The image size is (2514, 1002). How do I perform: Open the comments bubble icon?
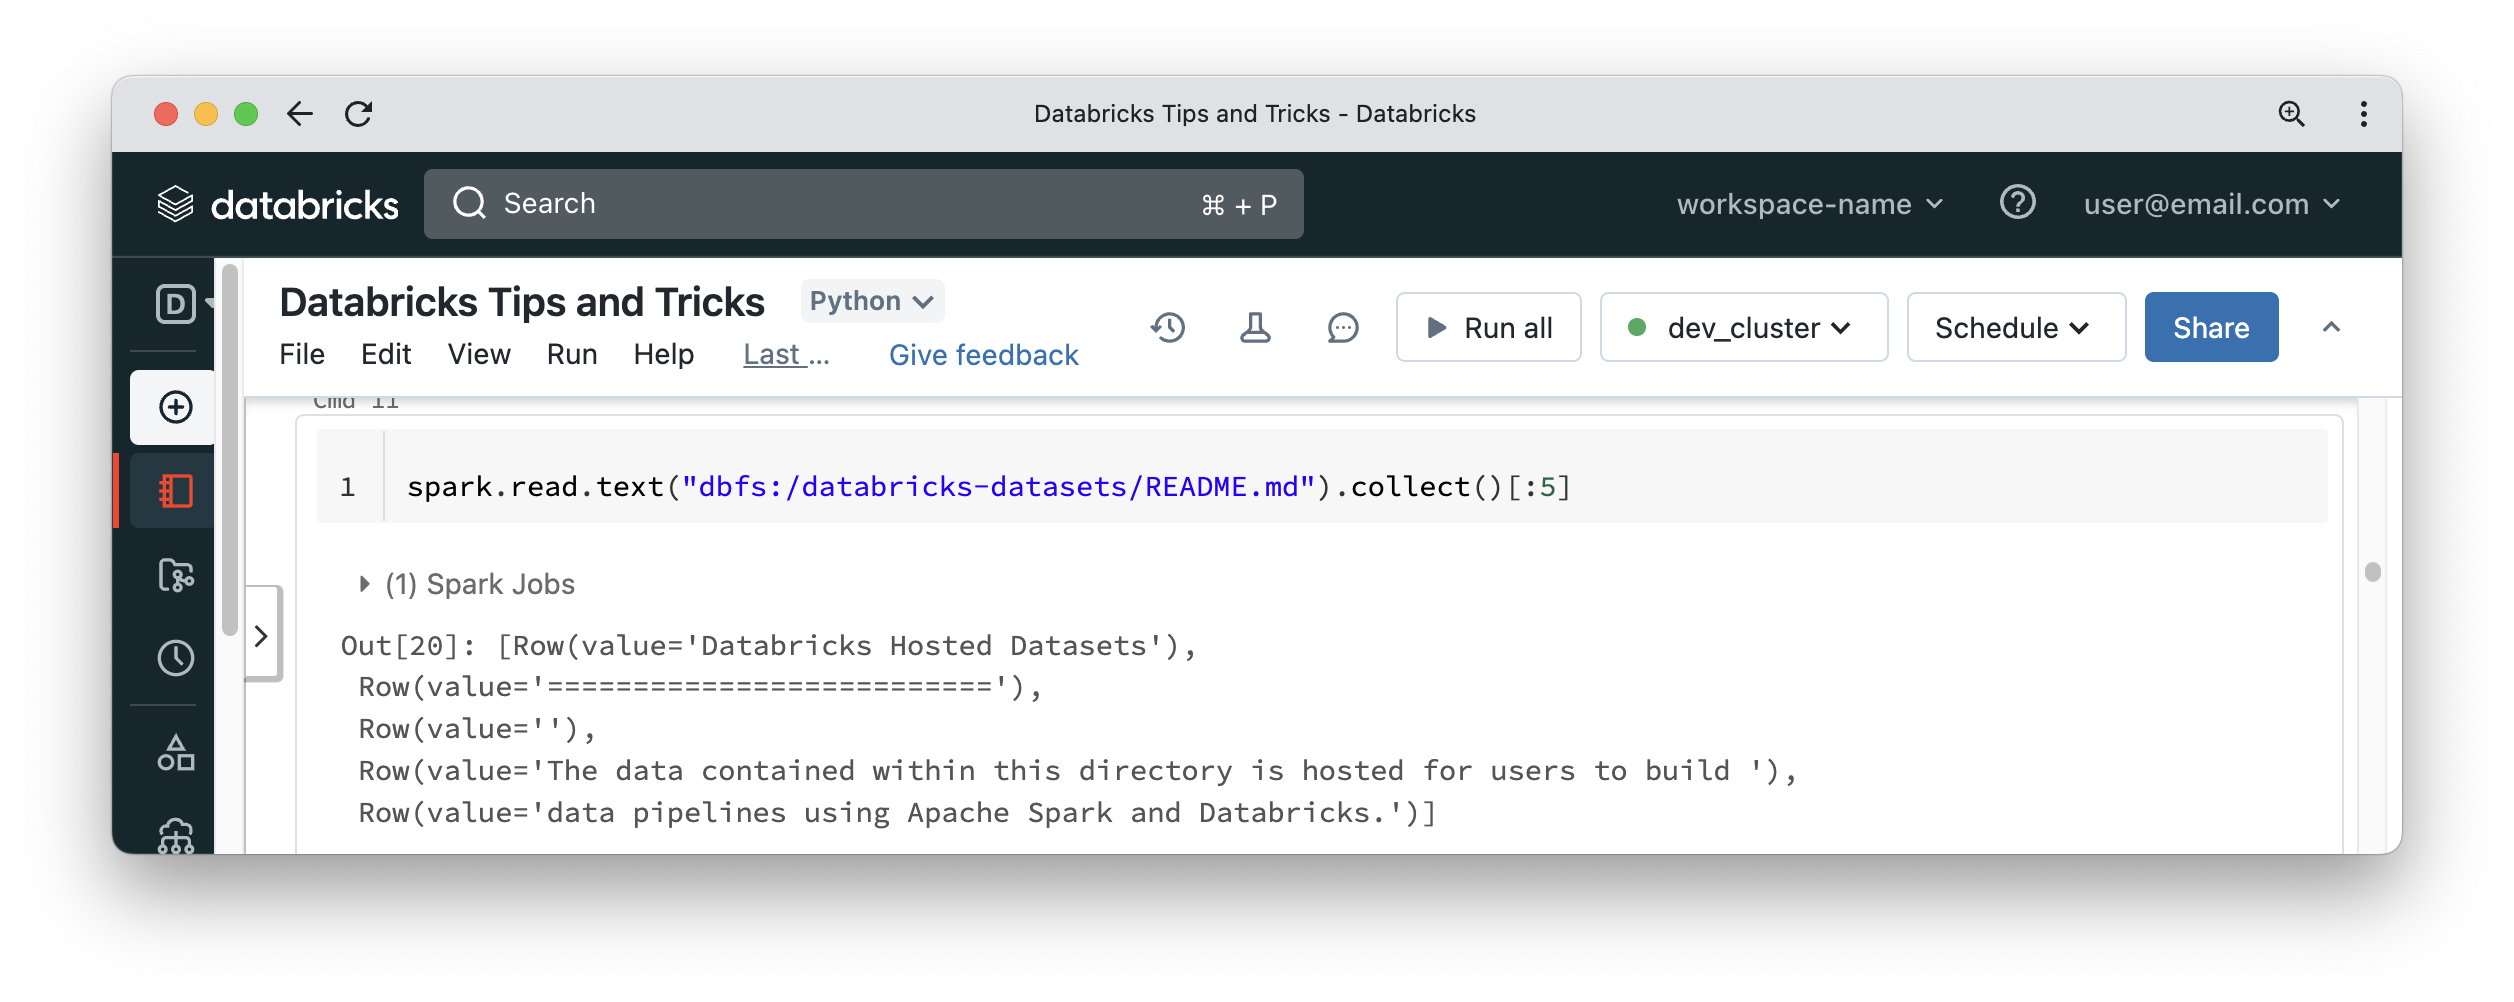click(1342, 328)
